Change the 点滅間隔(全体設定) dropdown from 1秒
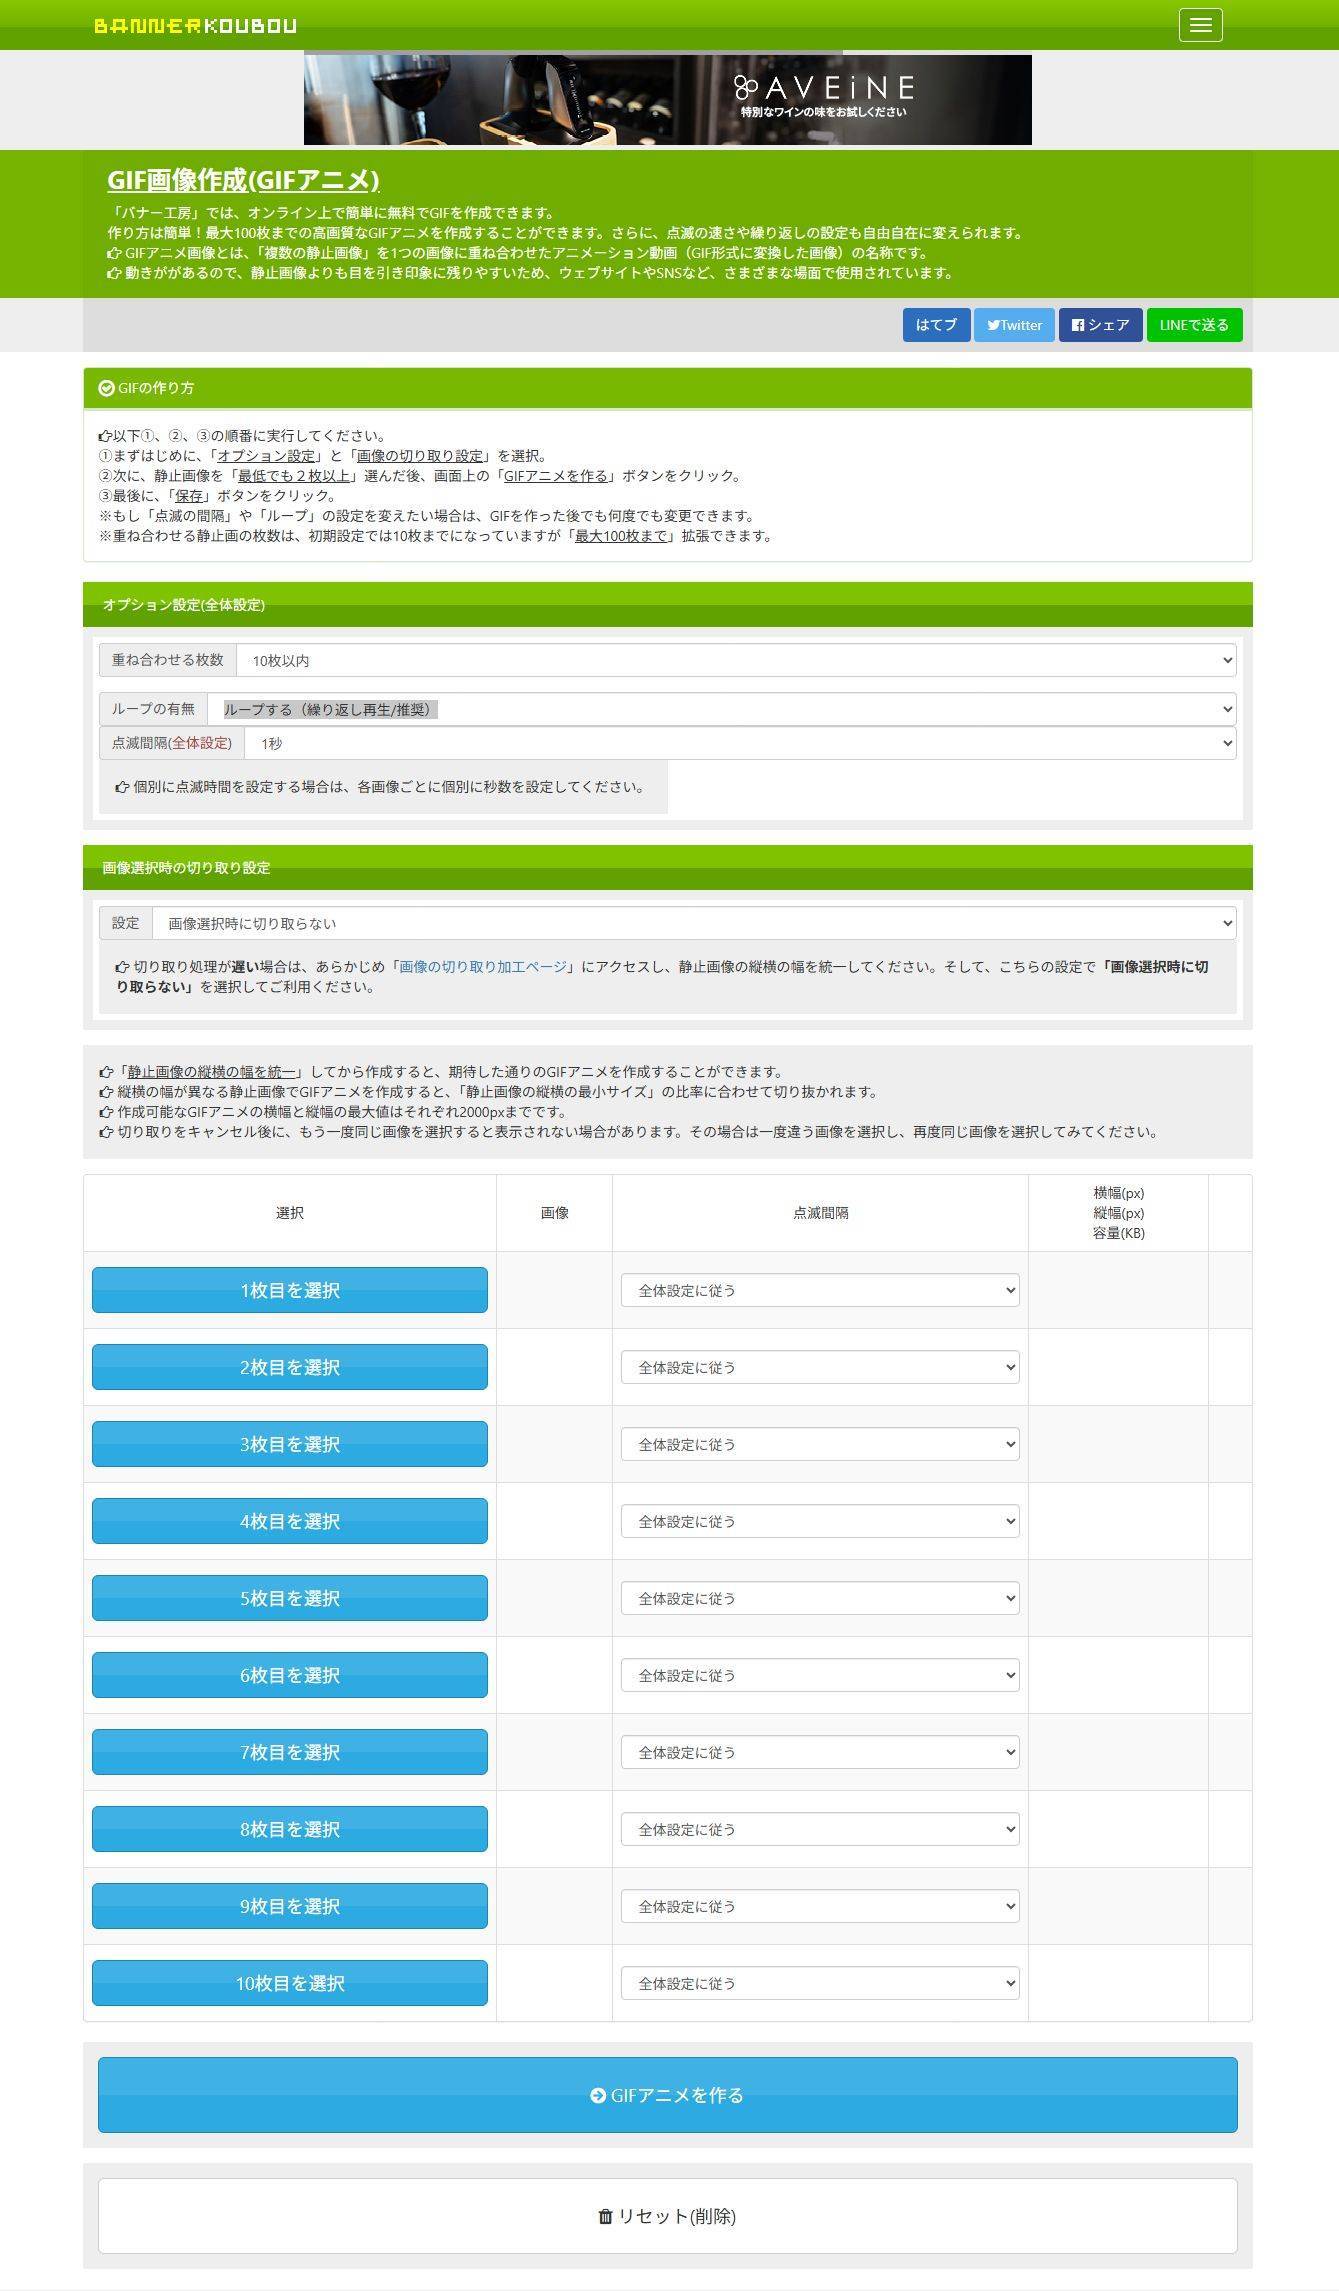The width and height of the screenshot is (1339, 2291). point(739,743)
